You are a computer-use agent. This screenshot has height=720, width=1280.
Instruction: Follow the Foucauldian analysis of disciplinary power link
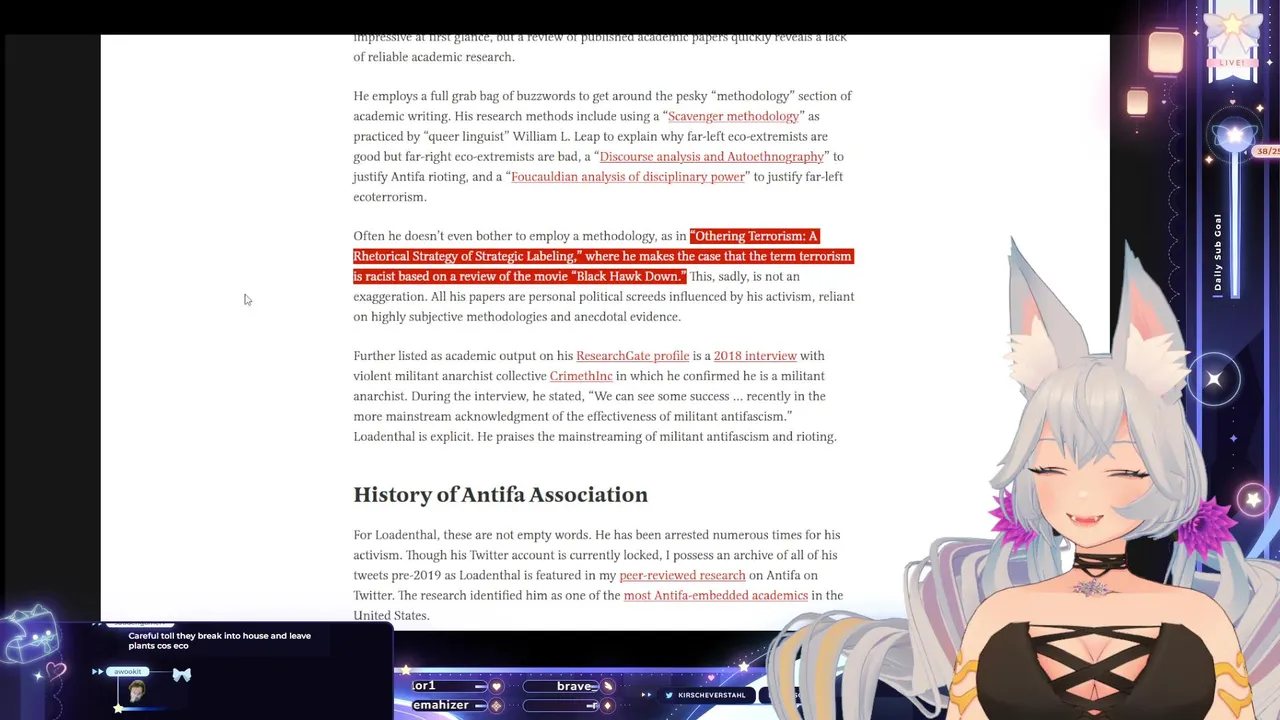628,176
